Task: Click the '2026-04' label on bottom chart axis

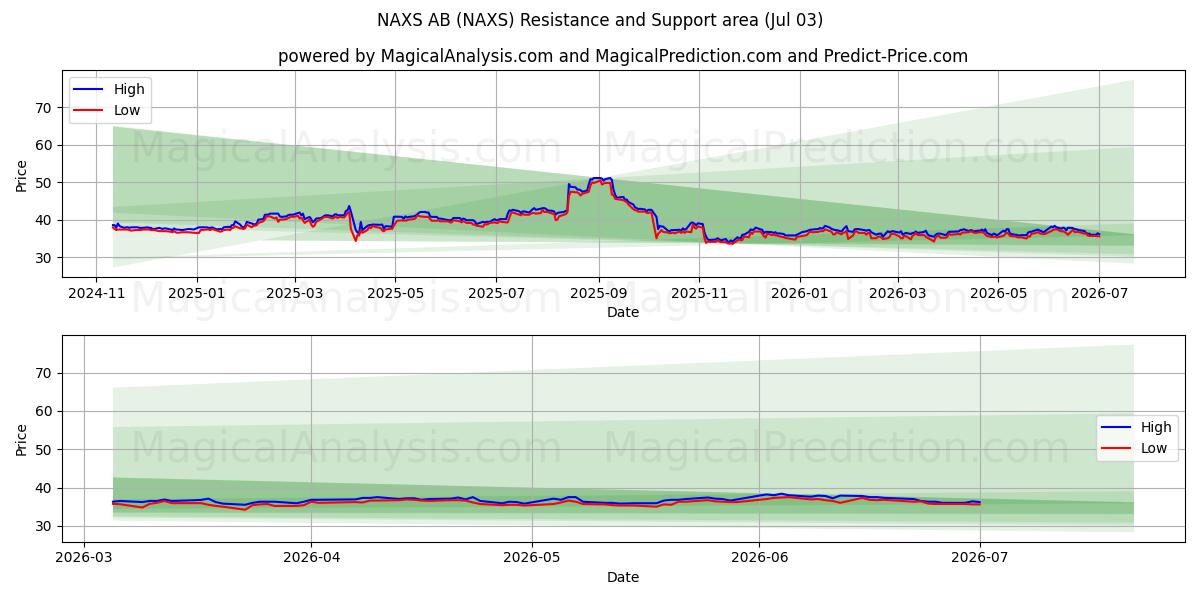Action: [x=311, y=559]
